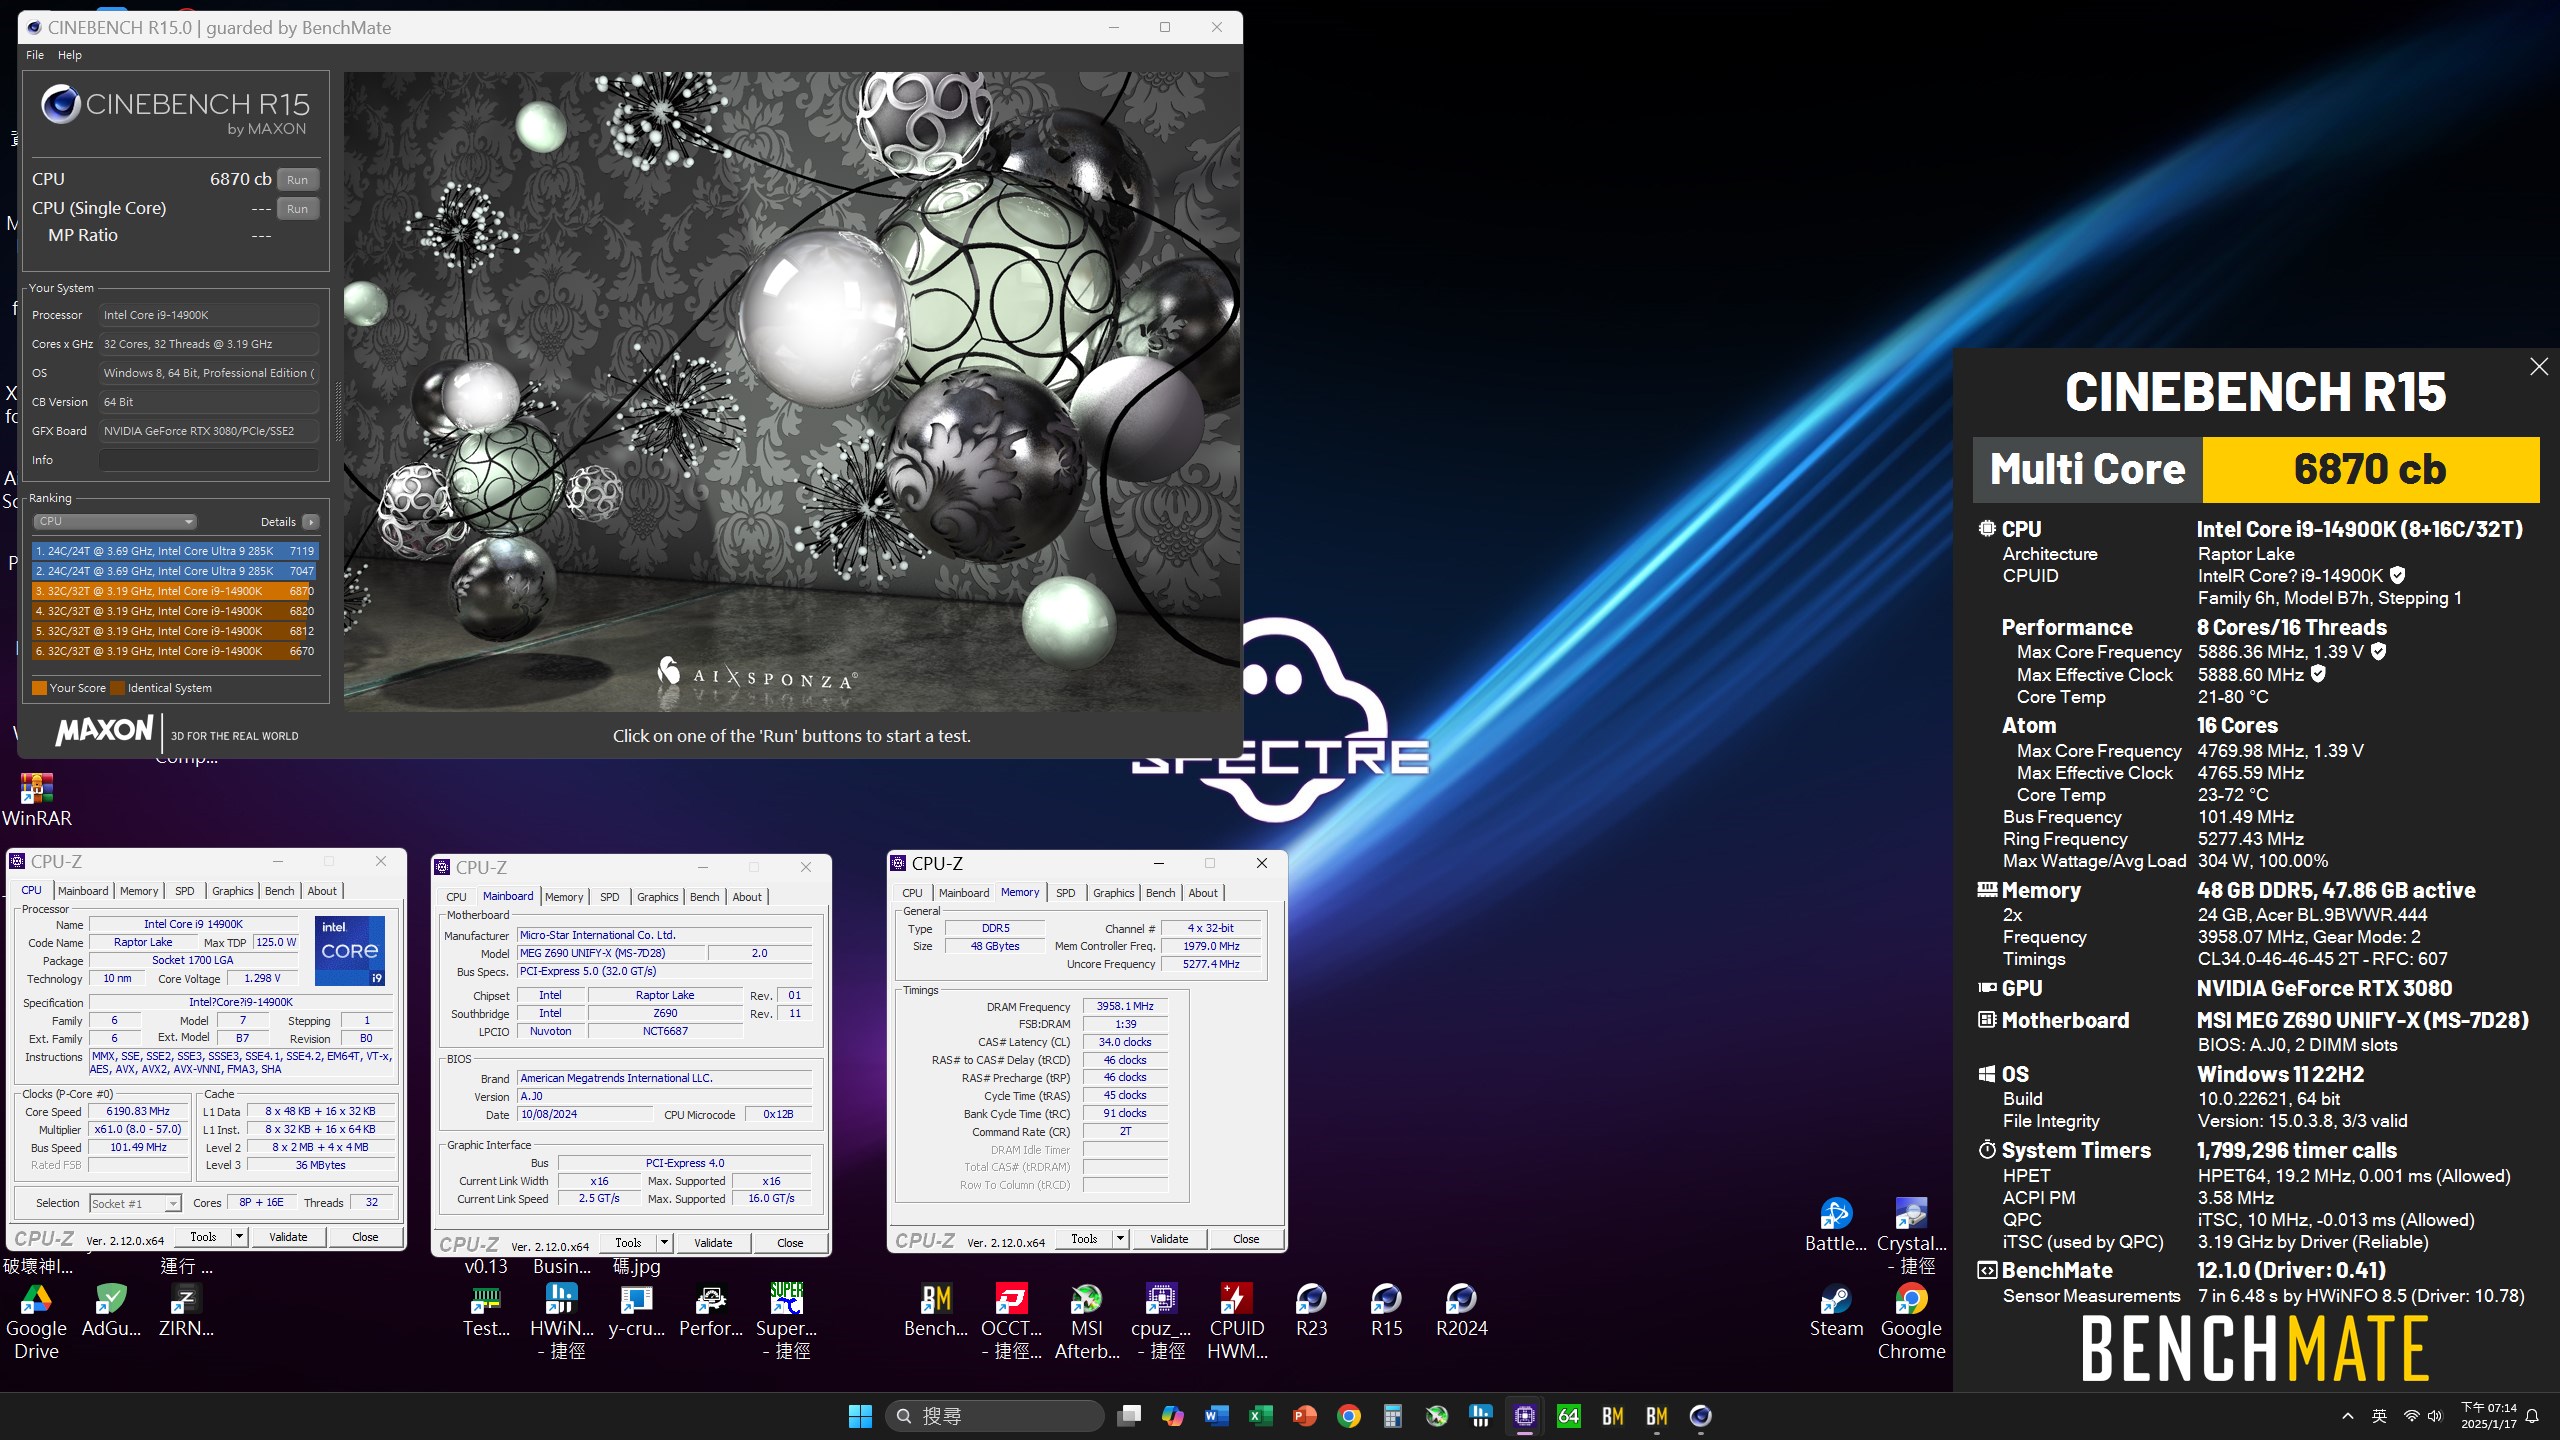Open Task View on taskbar
The width and height of the screenshot is (2560, 1440).
tap(1128, 1416)
